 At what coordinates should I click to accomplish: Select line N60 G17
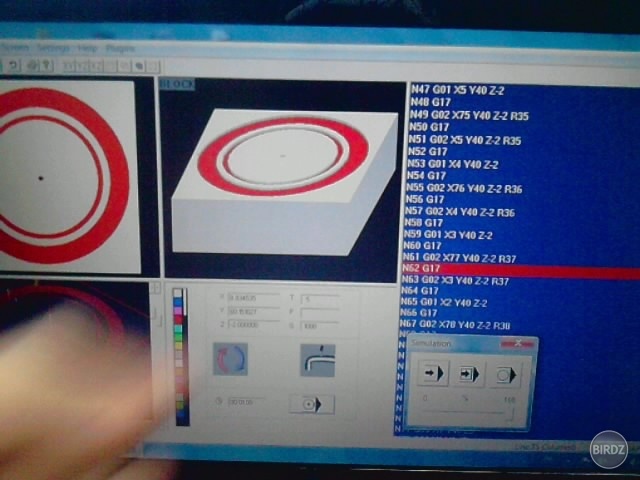(422, 245)
